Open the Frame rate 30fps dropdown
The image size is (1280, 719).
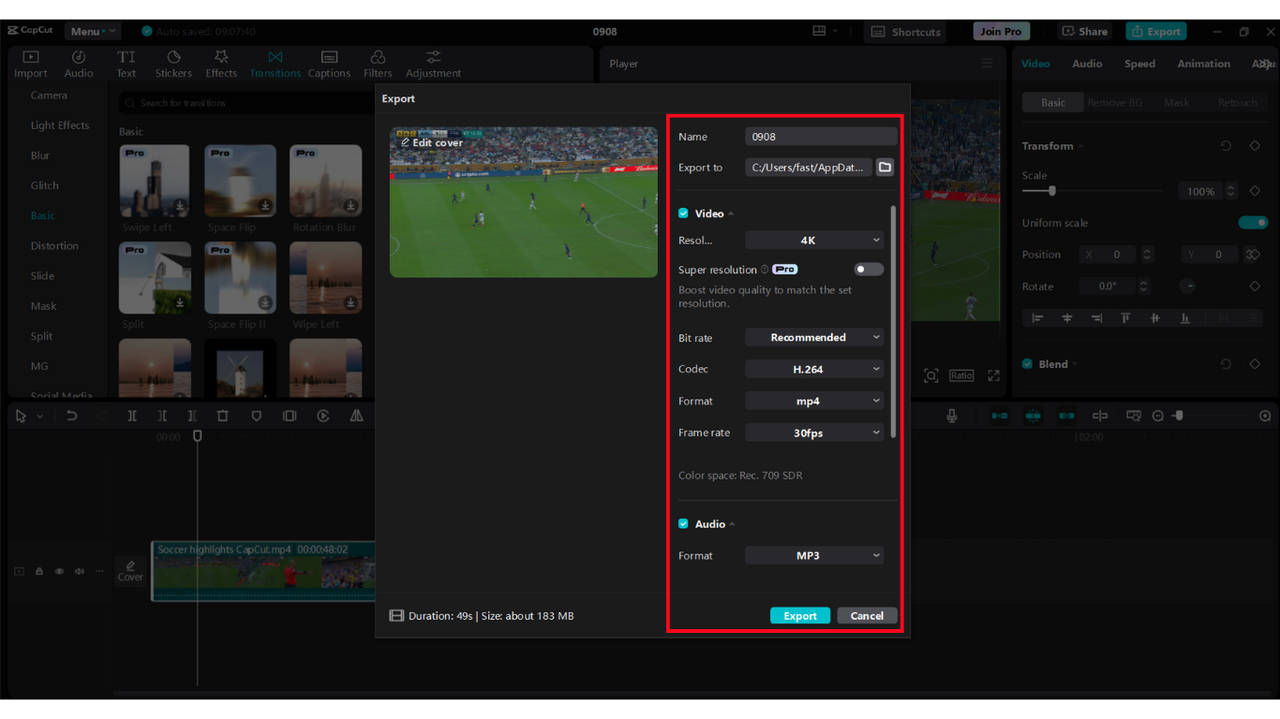coord(814,433)
